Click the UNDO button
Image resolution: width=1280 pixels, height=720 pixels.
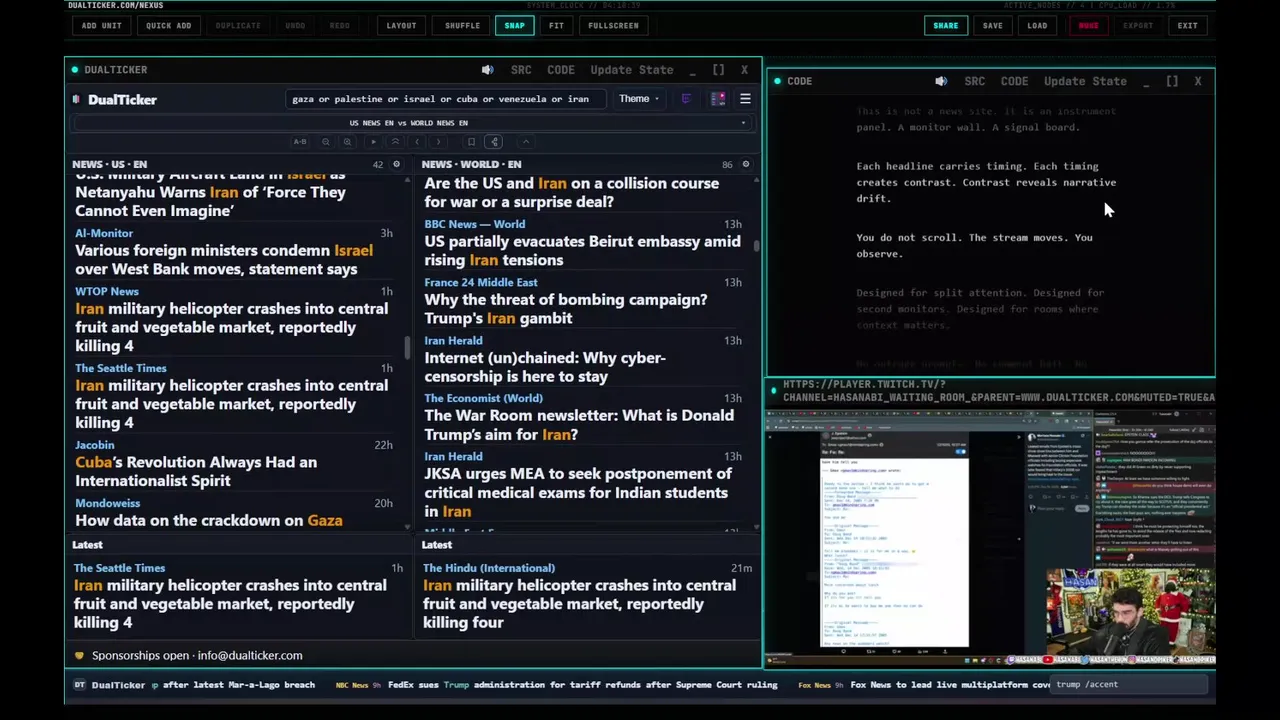(295, 25)
